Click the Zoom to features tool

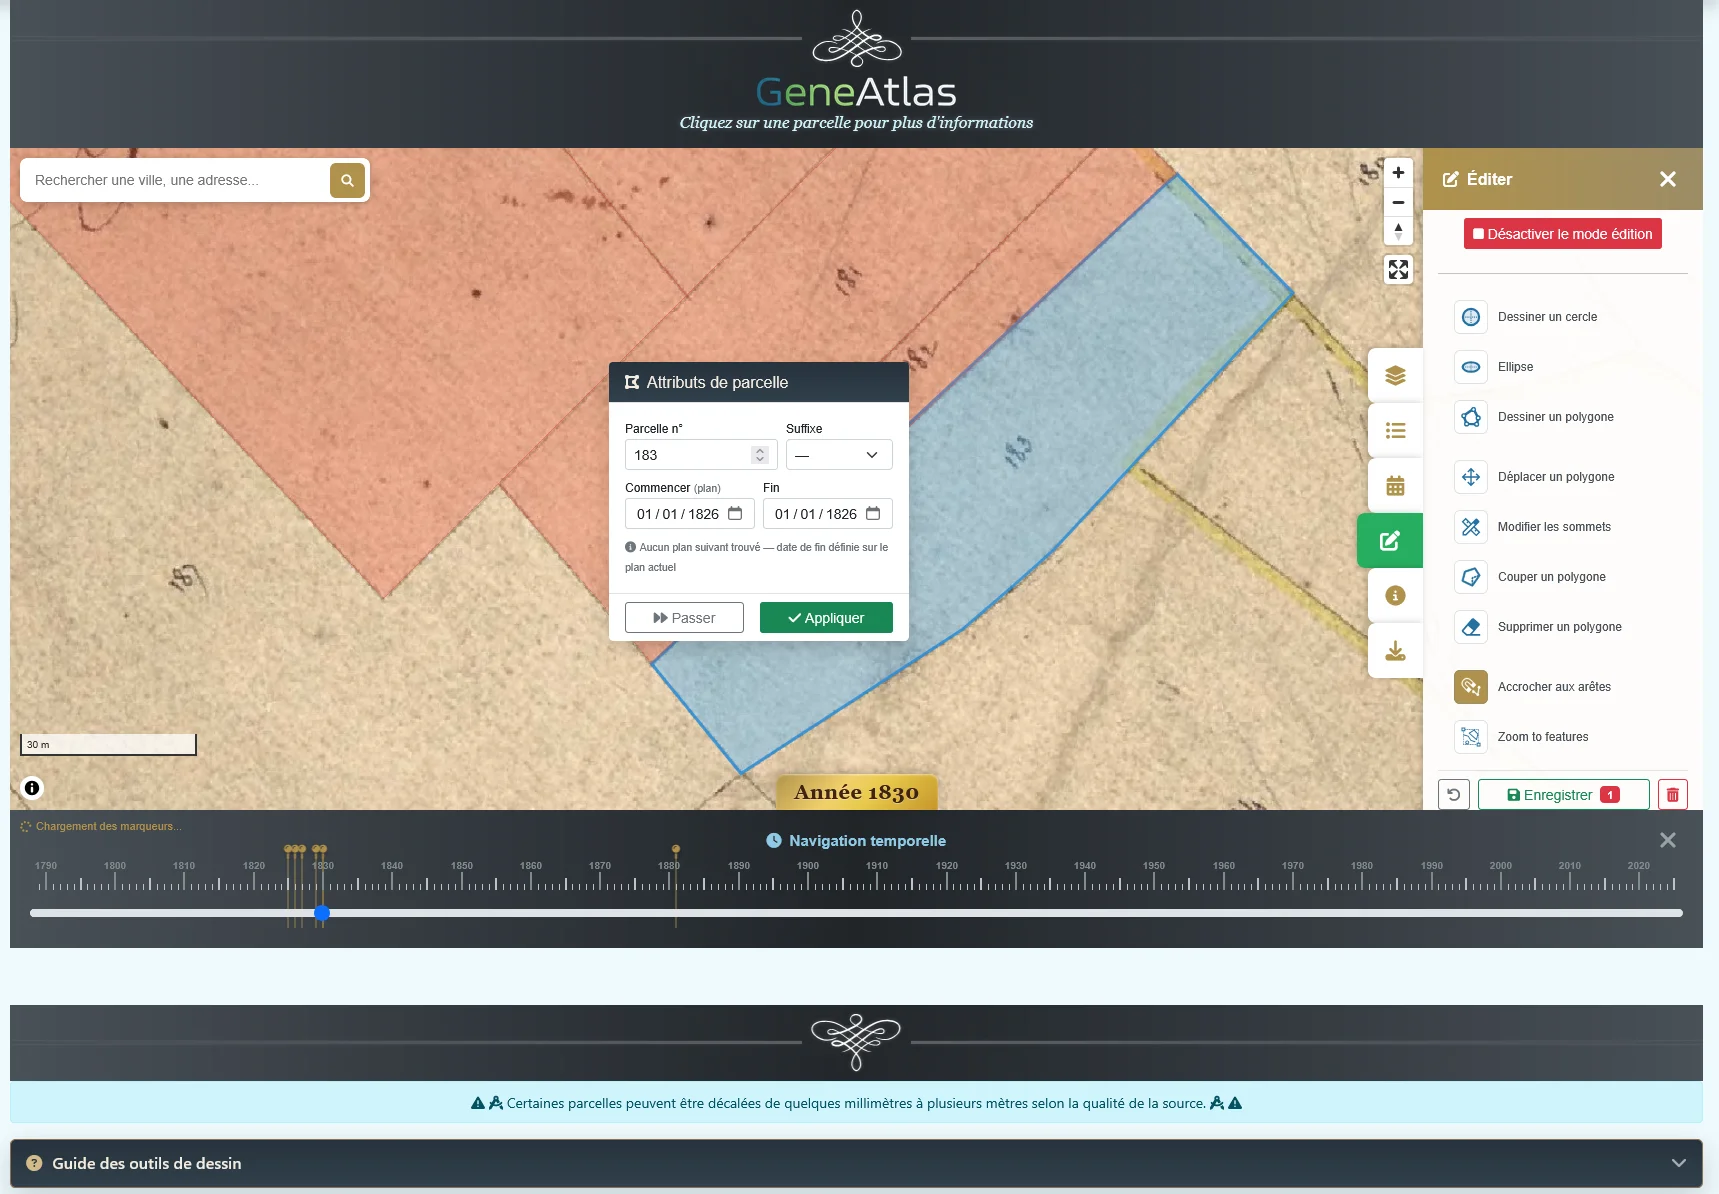[1471, 737]
